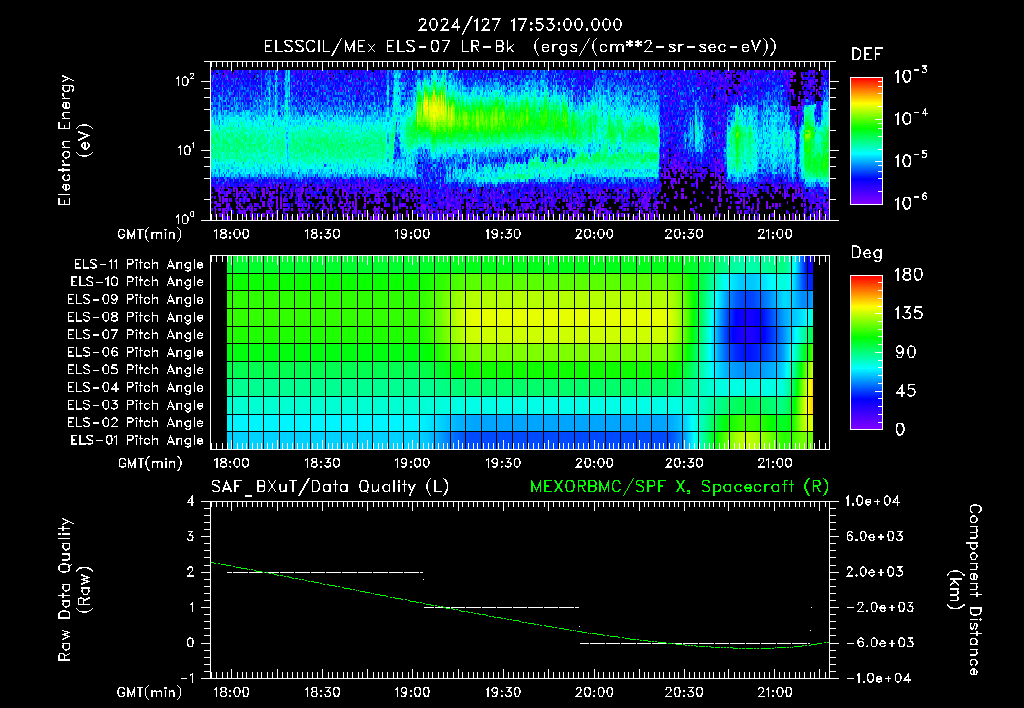1024x708 pixels.
Task: Click 18:00 tick label under the spectrogram
Action: 231,234
